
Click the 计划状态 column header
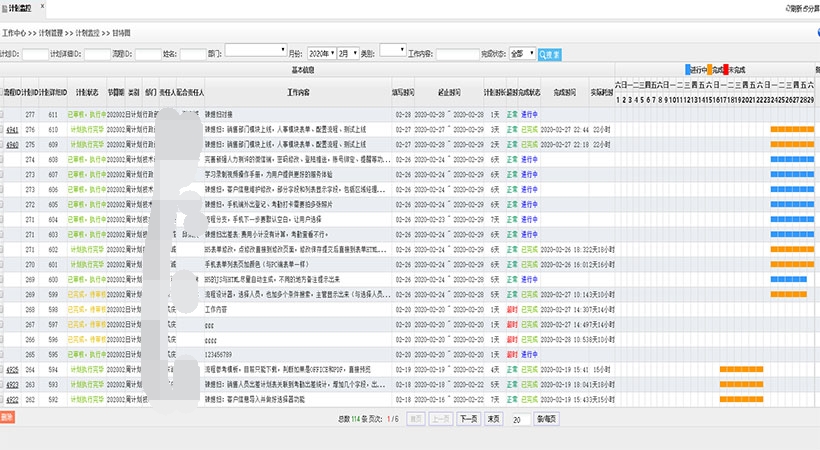pyautogui.click(x=87, y=92)
